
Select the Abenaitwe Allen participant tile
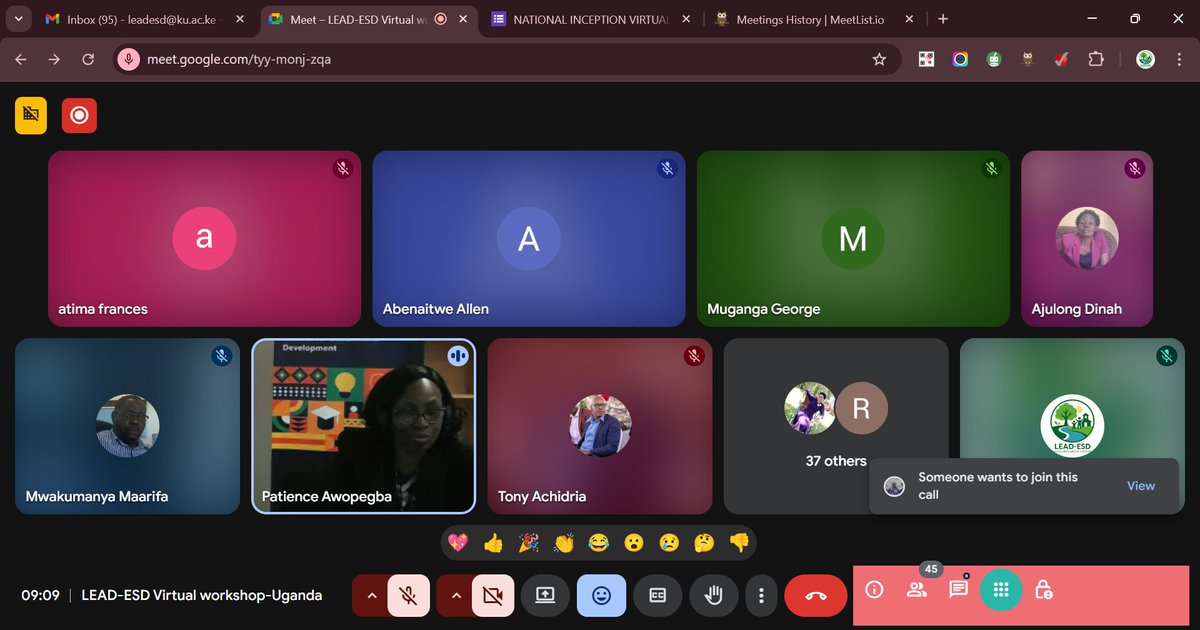pyautogui.click(x=529, y=238)
